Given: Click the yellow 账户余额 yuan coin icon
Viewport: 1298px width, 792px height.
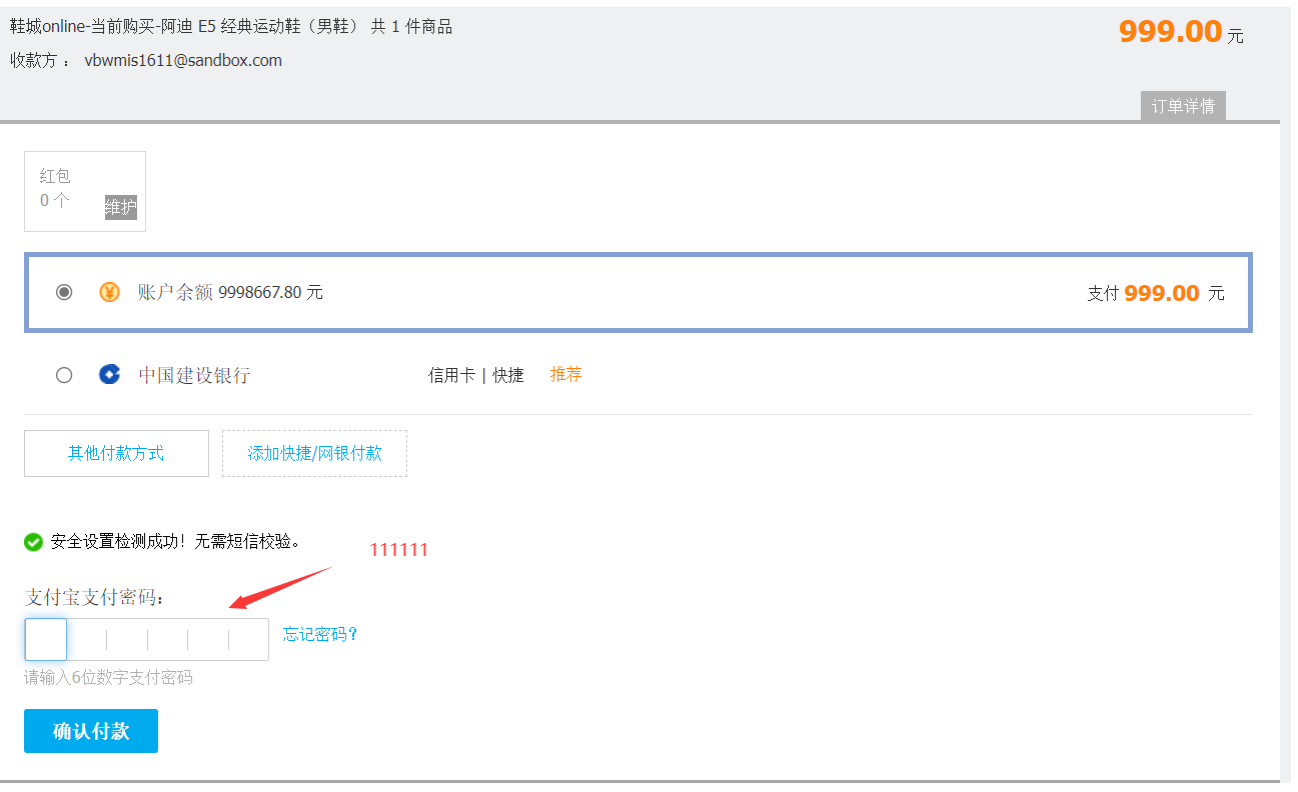Looking at the screenshot, I should pyautogui.click(x=109, y=292).
